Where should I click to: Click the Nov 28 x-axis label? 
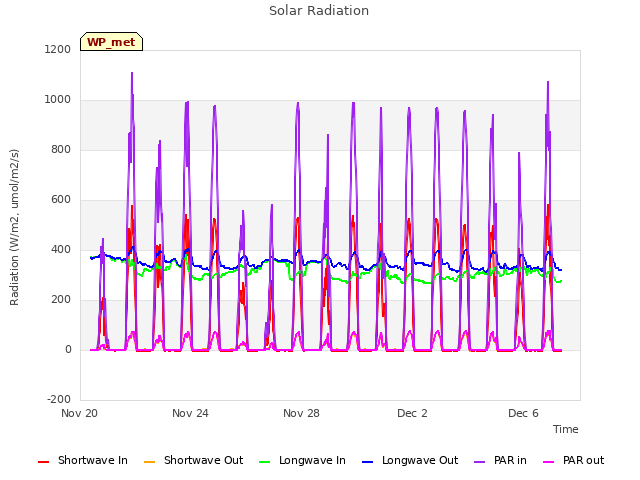tap(301, 413)
